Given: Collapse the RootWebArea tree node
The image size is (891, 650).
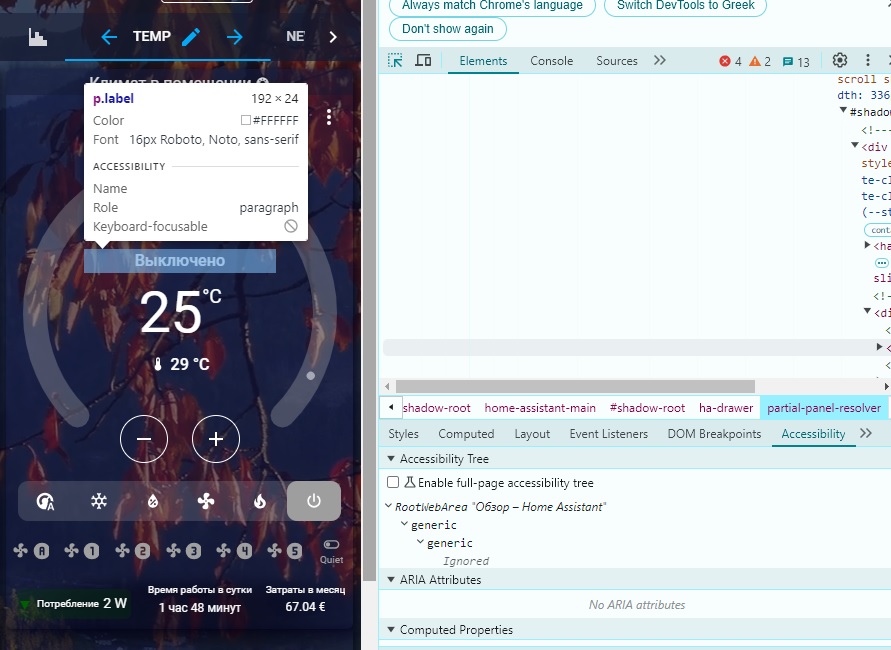Looking at the screenshot, I should [x=390, y=507].
